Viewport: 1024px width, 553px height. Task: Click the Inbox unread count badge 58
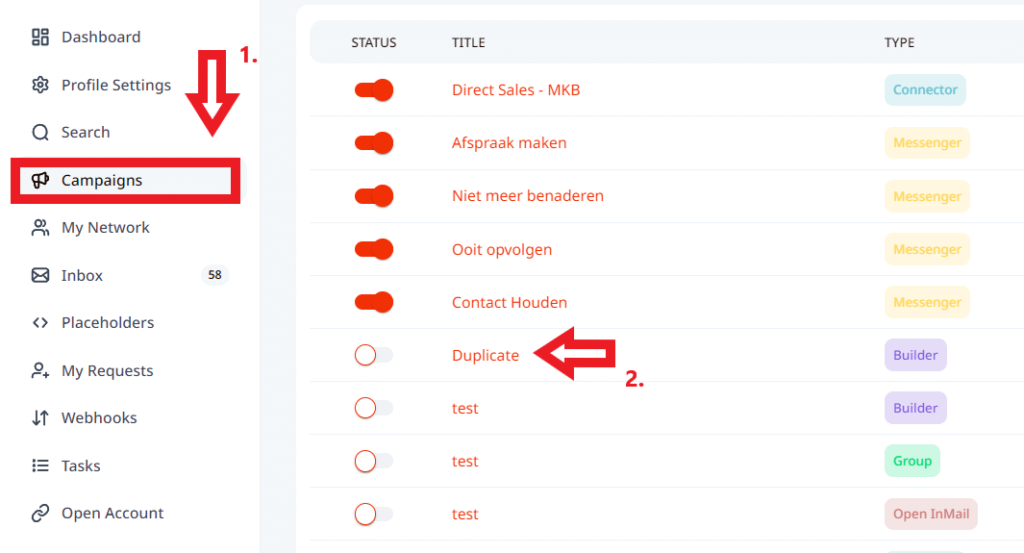214,275
